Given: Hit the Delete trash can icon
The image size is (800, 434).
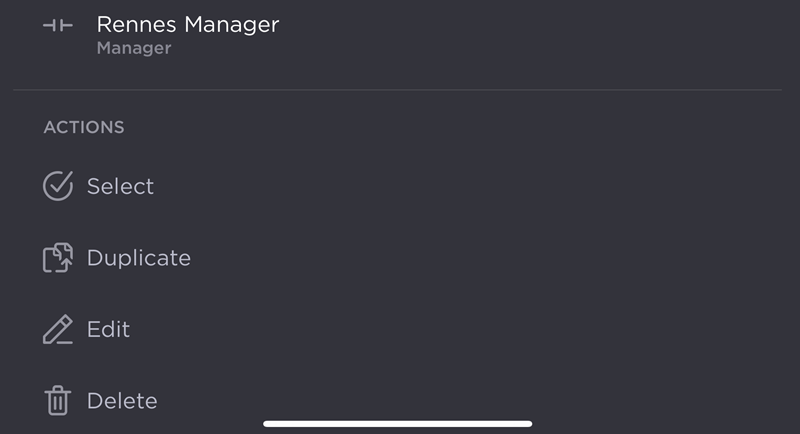Looking at the screenshot, I should tap(58, 401).
